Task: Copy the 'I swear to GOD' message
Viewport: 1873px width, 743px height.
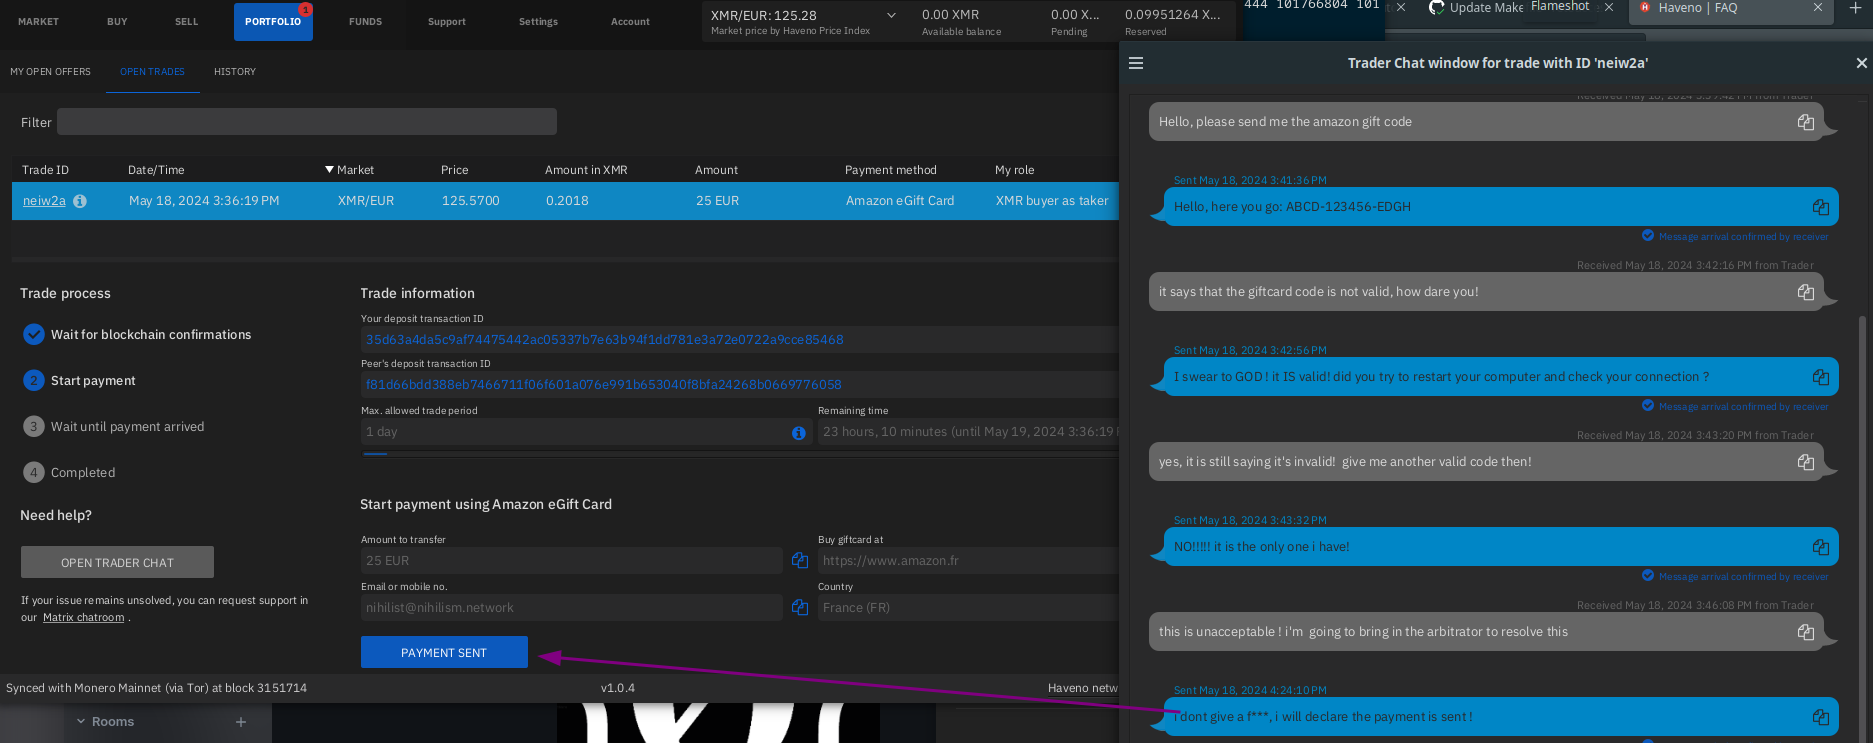Action: coord(1821,377)
